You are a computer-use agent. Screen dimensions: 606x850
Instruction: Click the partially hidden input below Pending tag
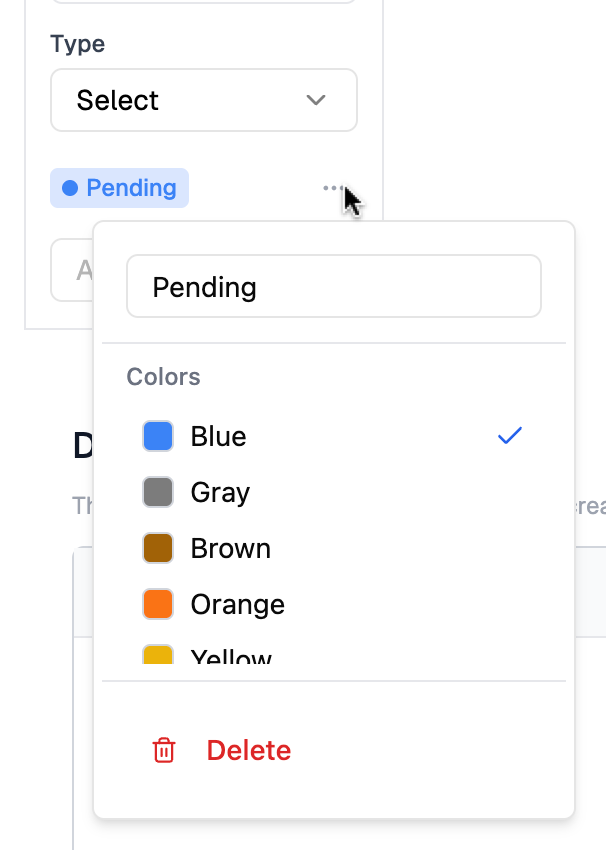click(70, 270)
